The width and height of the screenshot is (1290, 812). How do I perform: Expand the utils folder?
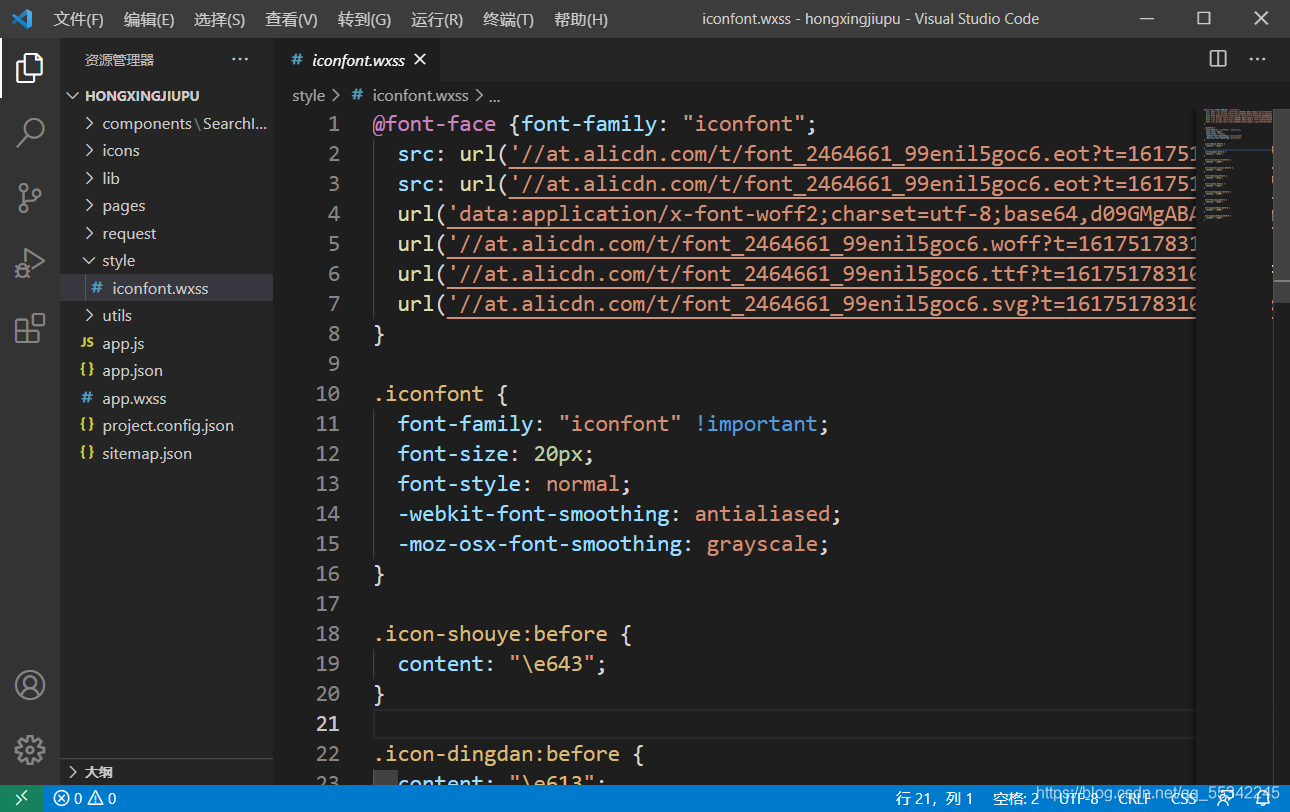pos(166,316)
